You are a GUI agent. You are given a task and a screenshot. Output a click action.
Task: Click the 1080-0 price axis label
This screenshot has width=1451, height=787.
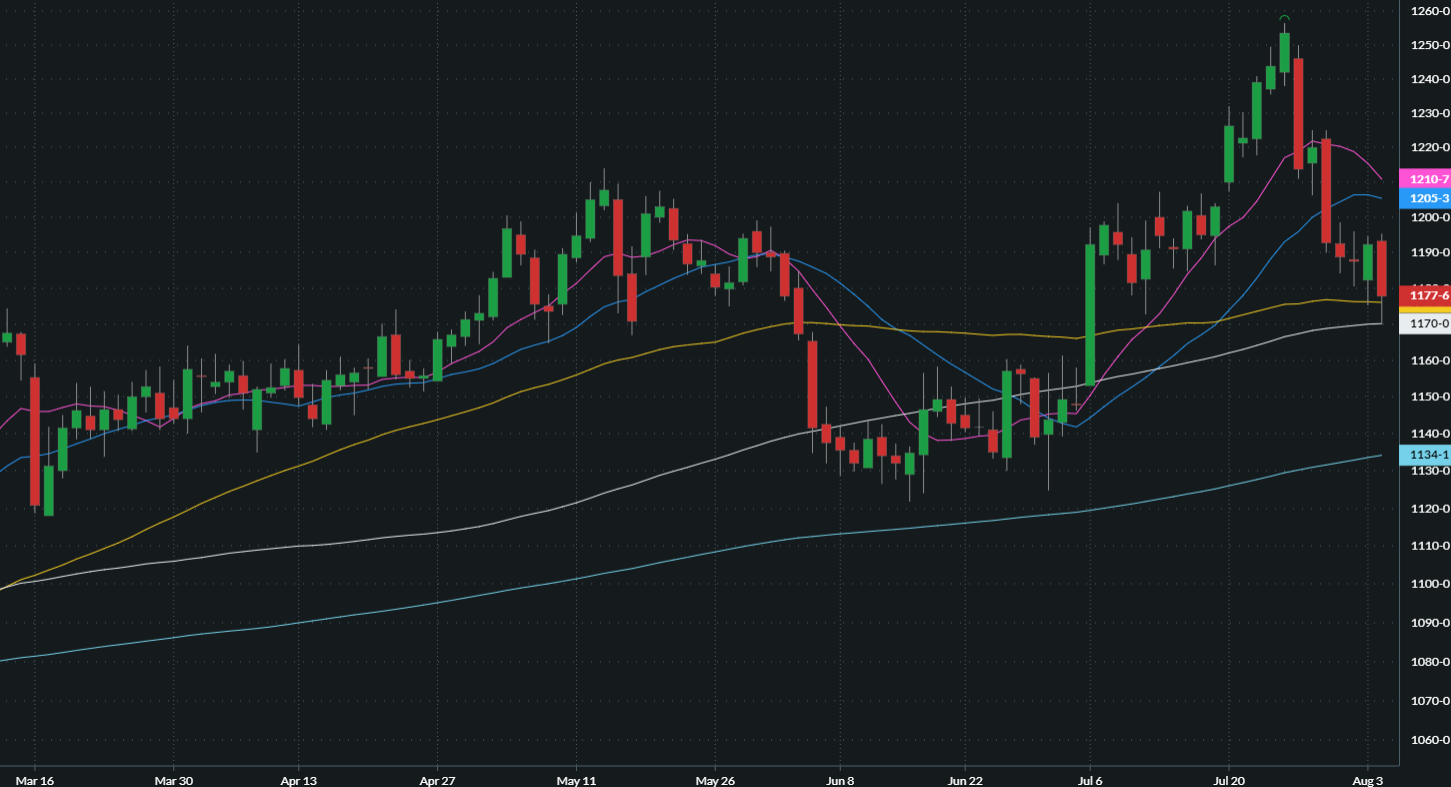pyautogui.click(x=1430, y=662)
